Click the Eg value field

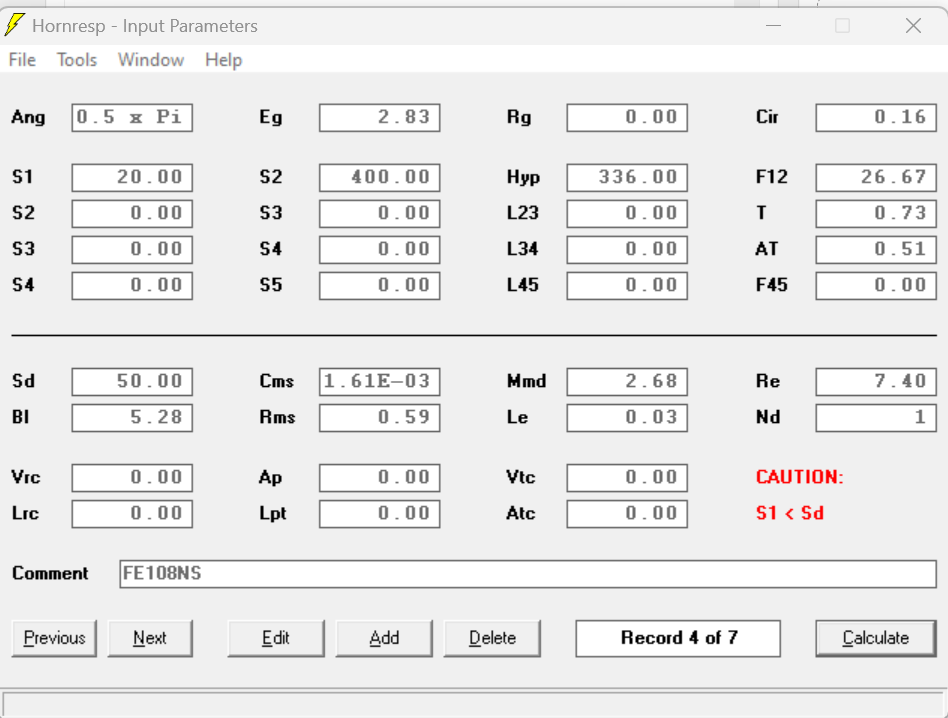(x=380, y=118)
